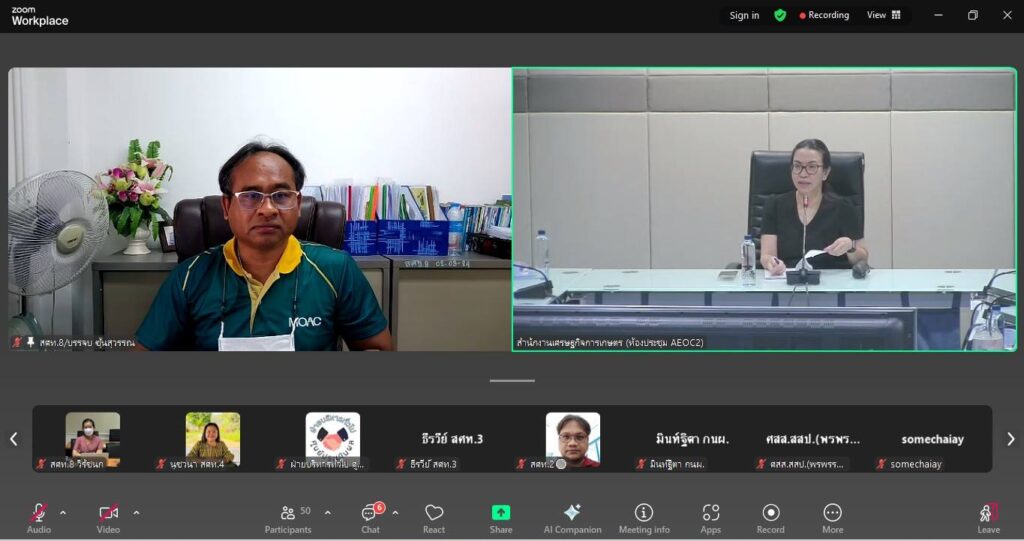Viewport: 1024px width, 541px height.
Task: Click the green encryption shield icon
Action: (x=780, y=15)
